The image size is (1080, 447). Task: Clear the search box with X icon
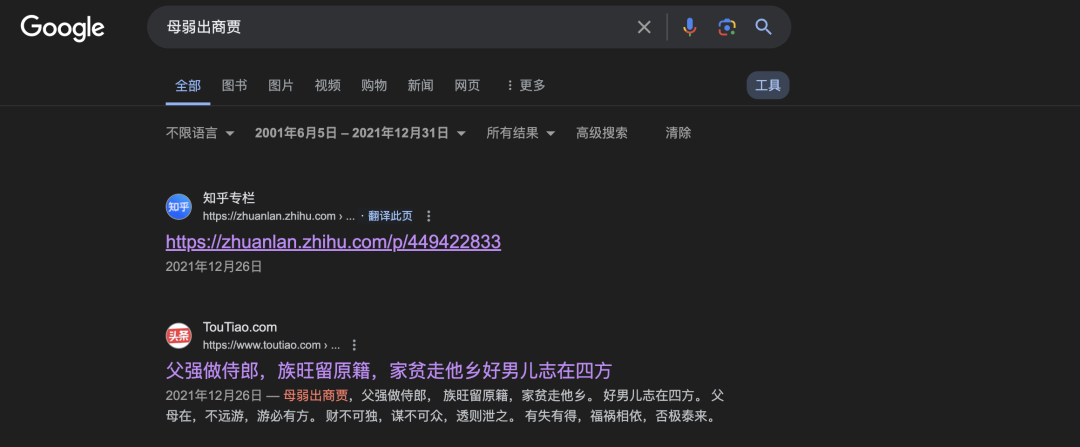tap(644, 28)
